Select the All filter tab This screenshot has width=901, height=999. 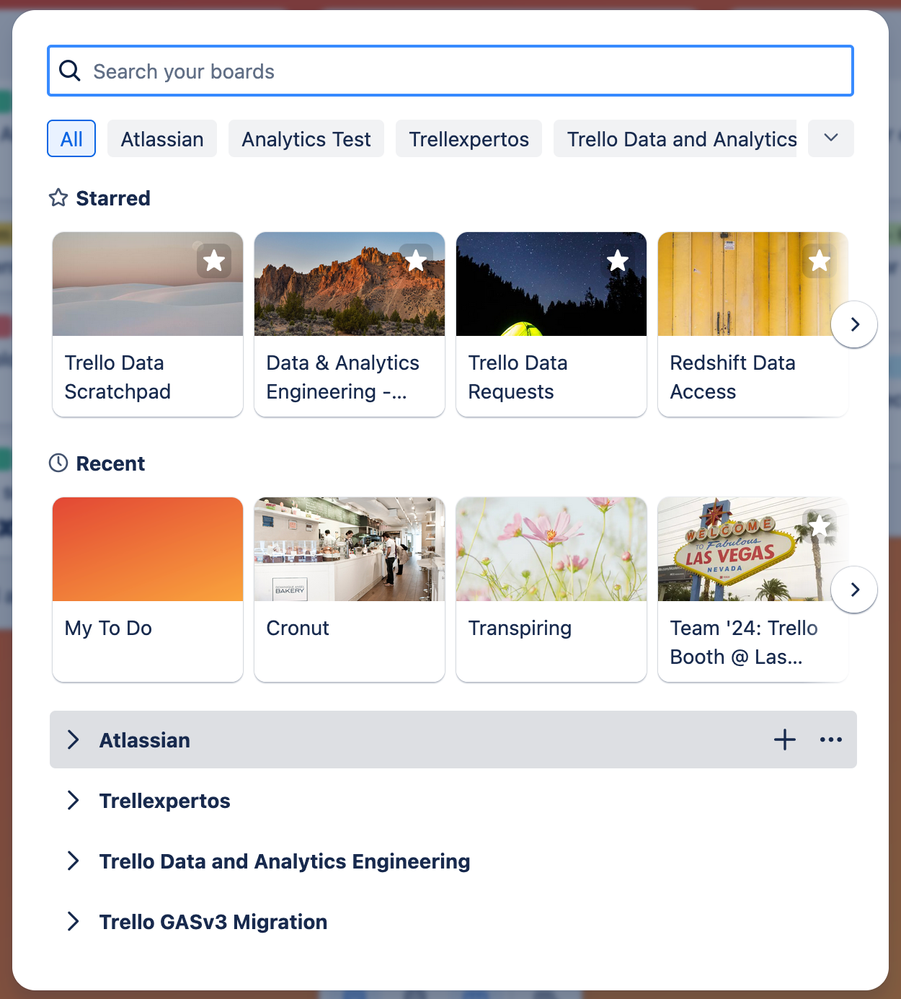(x=71, y=138)
